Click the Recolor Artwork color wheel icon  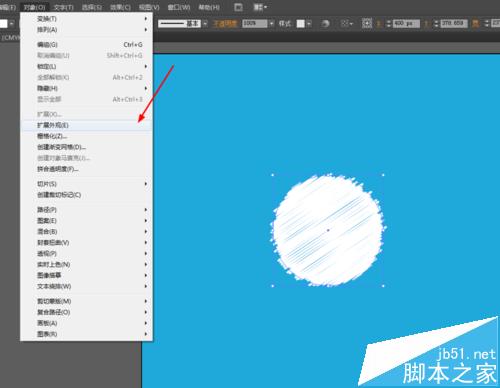pos(325,24)
